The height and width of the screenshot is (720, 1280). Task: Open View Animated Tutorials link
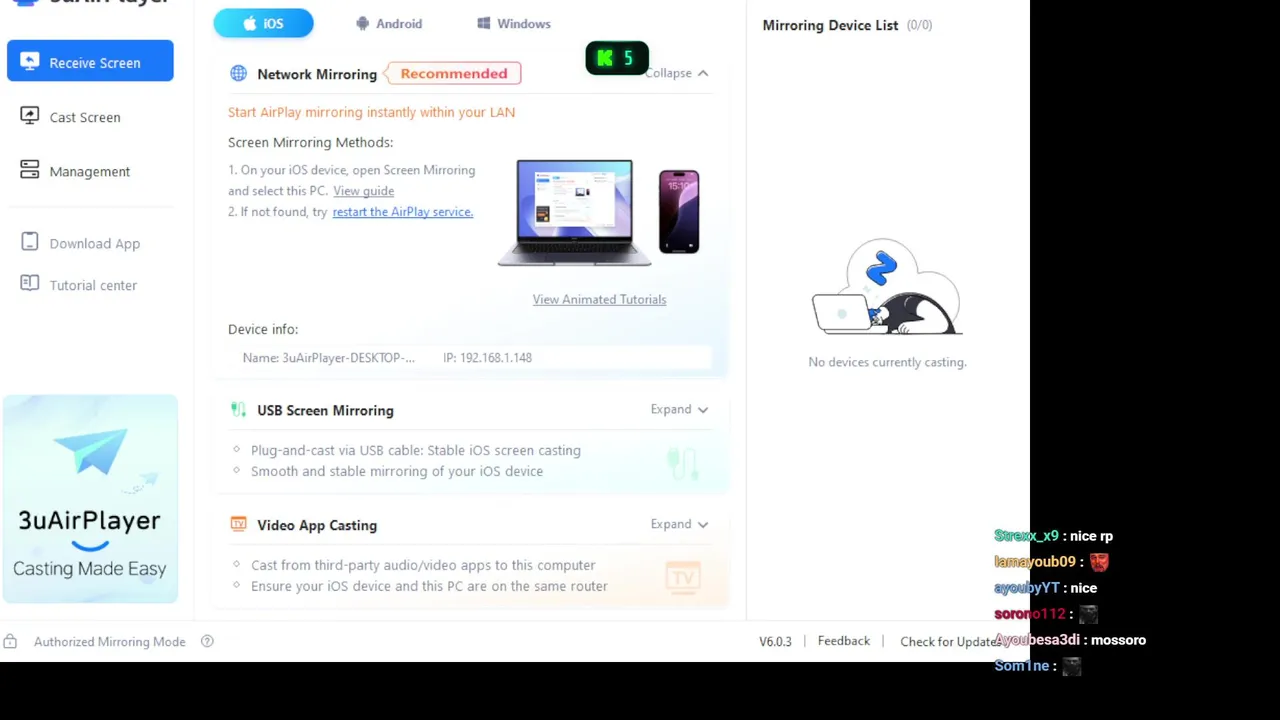pos(599,299)
